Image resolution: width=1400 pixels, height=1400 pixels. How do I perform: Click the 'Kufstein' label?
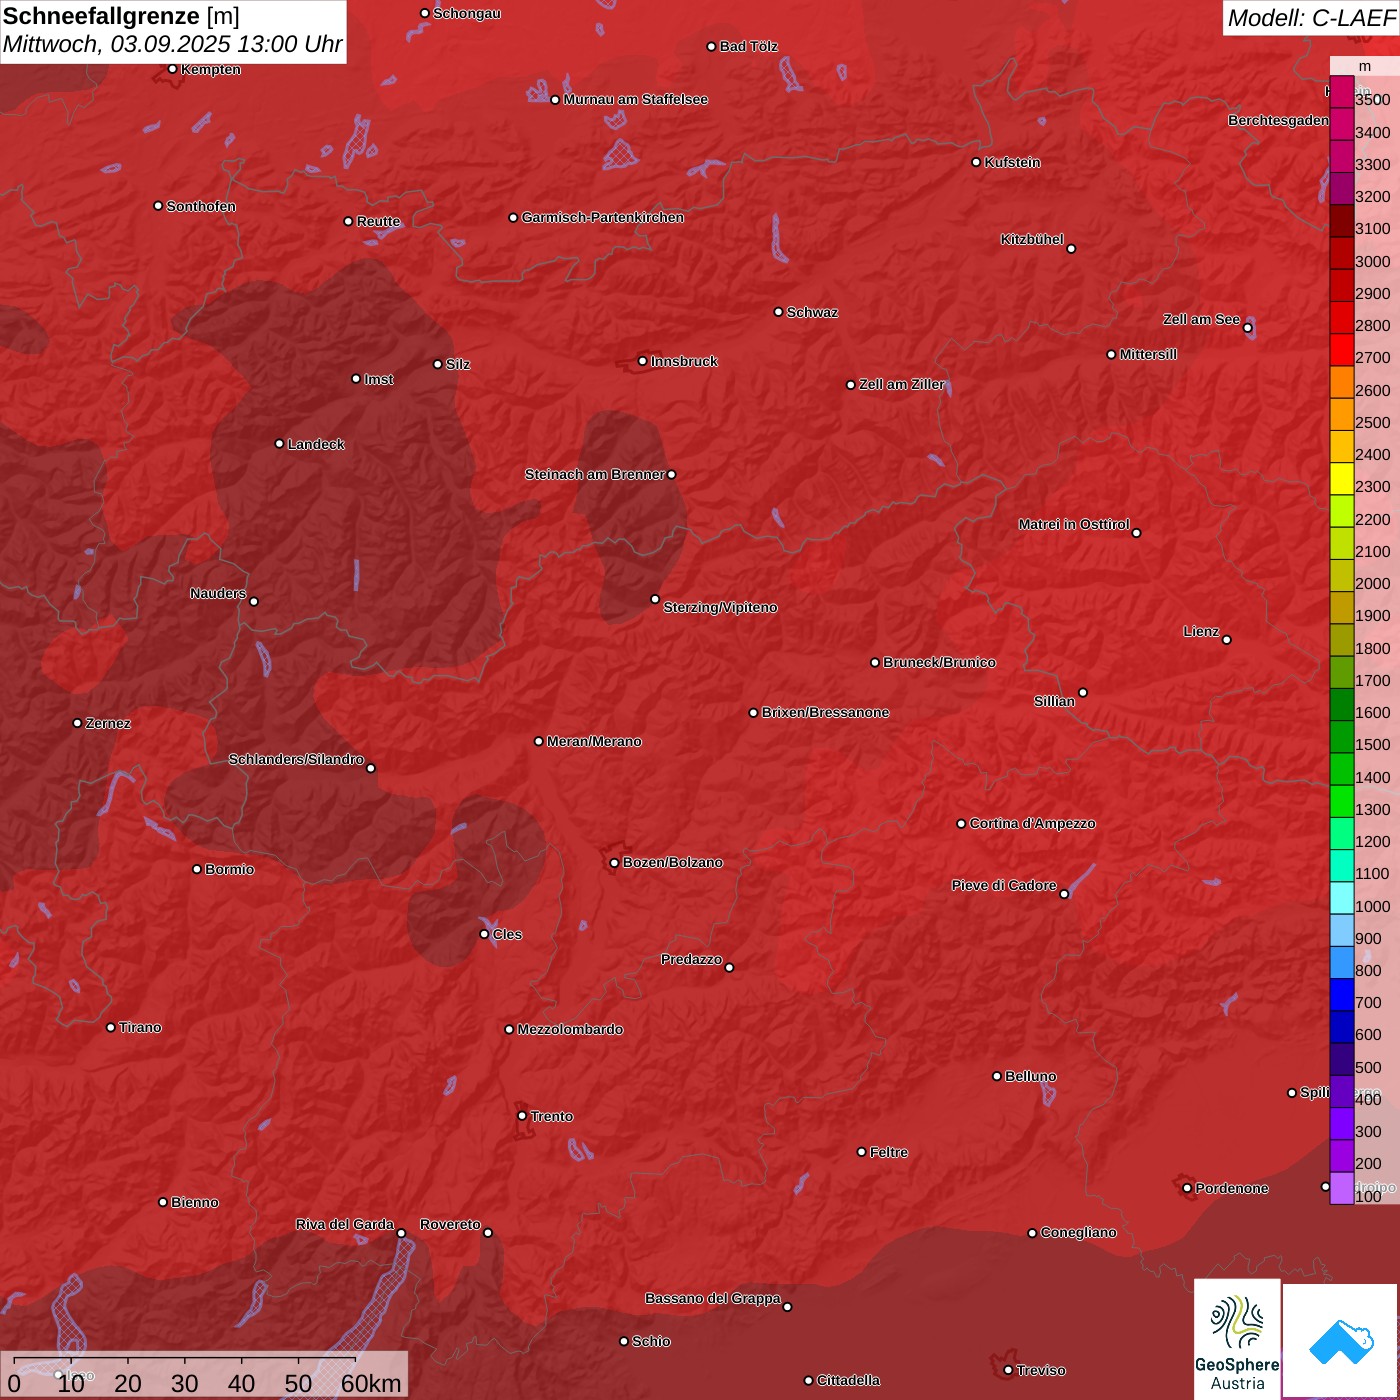point(1013,162)
